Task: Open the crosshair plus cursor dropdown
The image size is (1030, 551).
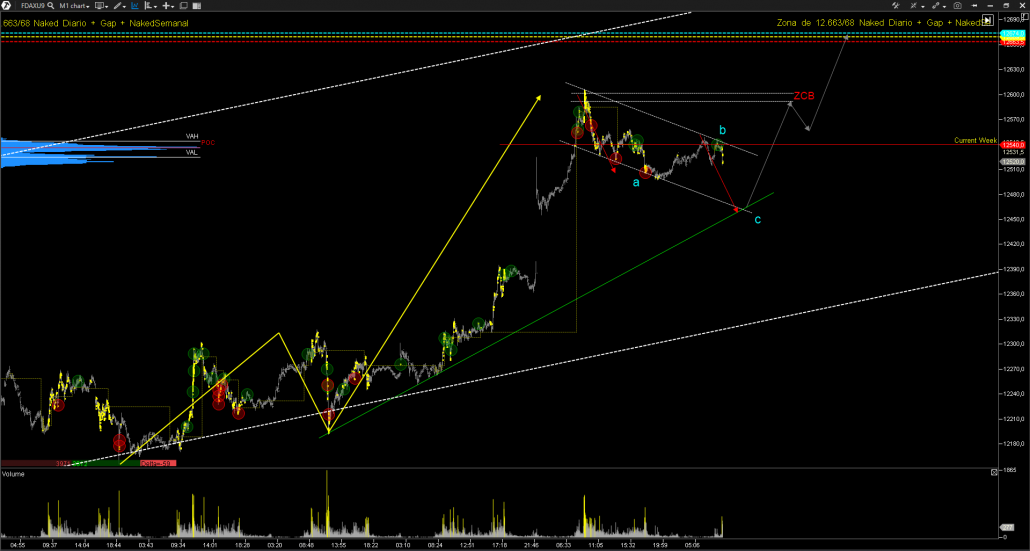Action: coord(168,5)
